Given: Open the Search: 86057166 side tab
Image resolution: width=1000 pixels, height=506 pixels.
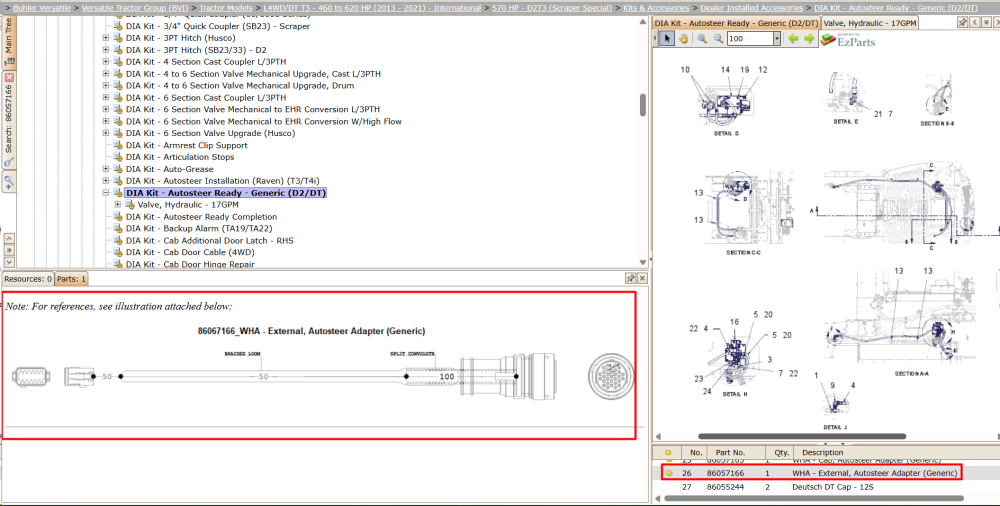Looking at the screenshot, I should point(8,119).
